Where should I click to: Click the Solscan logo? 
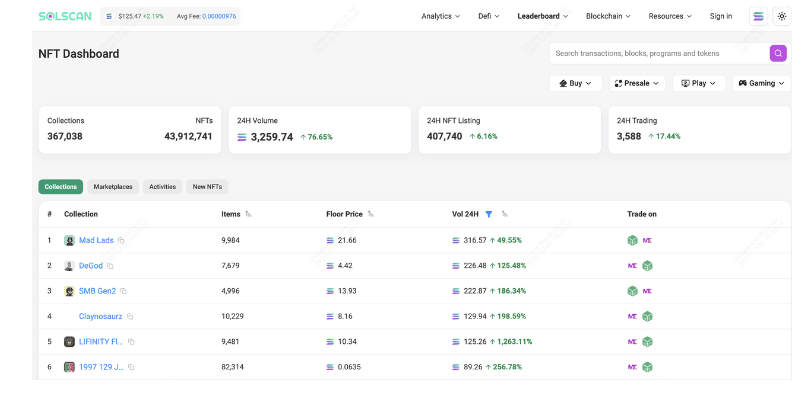(x=65, y=16)
